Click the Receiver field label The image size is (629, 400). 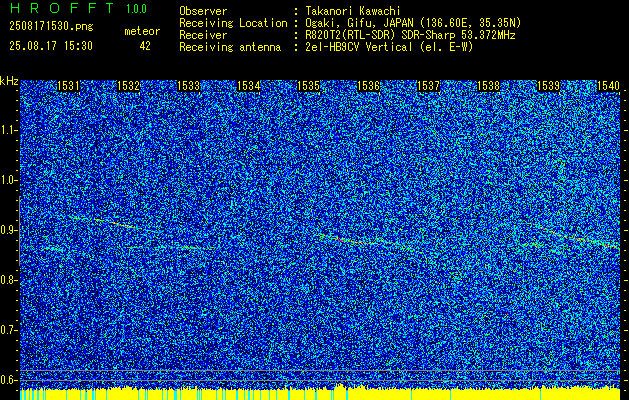203,35
